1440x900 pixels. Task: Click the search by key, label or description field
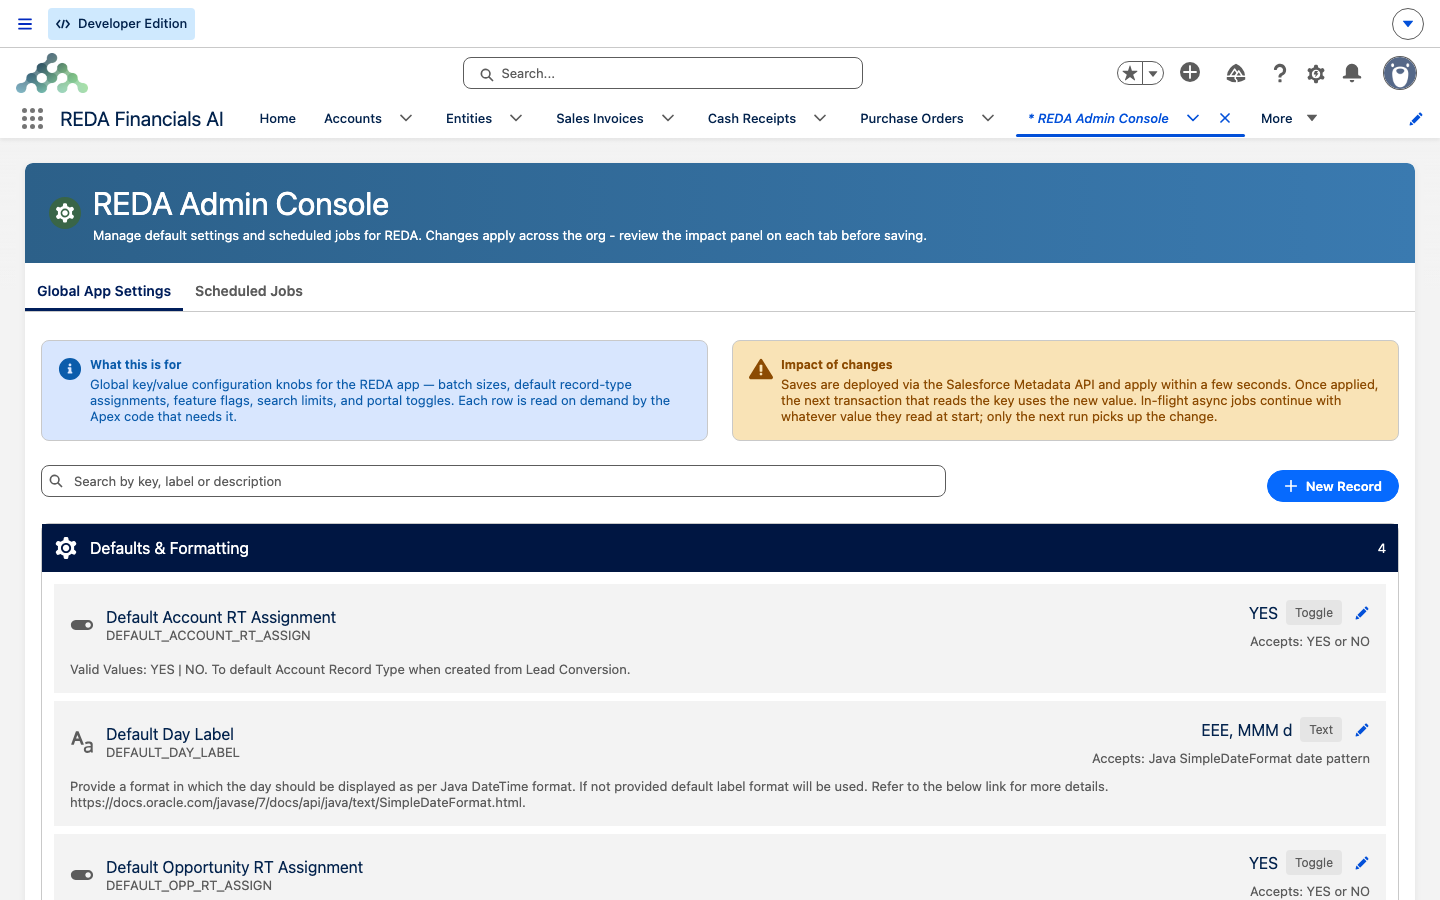pyautogui.click(x=493, y=481)
